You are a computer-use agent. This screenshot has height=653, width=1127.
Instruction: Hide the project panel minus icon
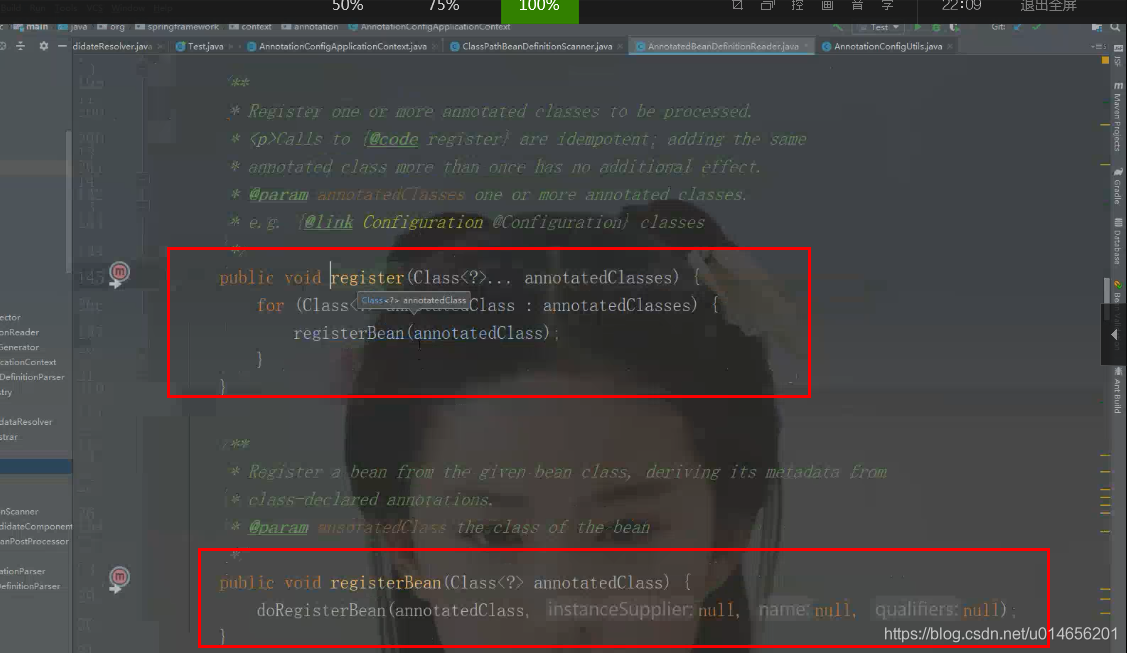[x=62, y=46]
